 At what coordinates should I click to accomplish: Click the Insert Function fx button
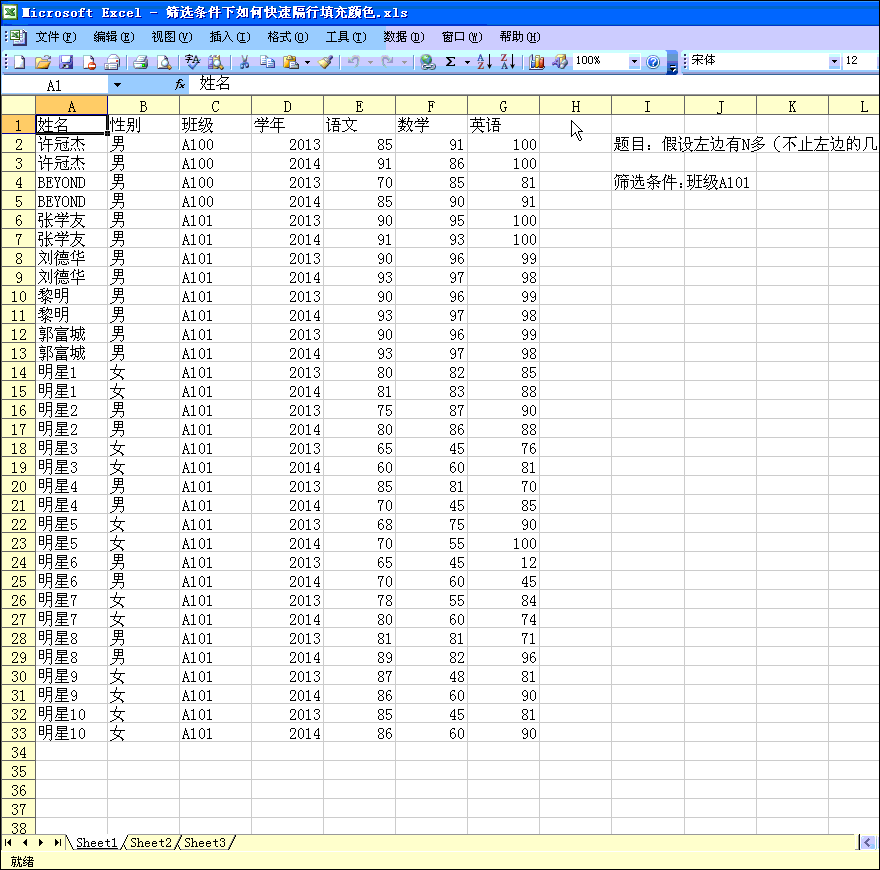click(180, 85)
